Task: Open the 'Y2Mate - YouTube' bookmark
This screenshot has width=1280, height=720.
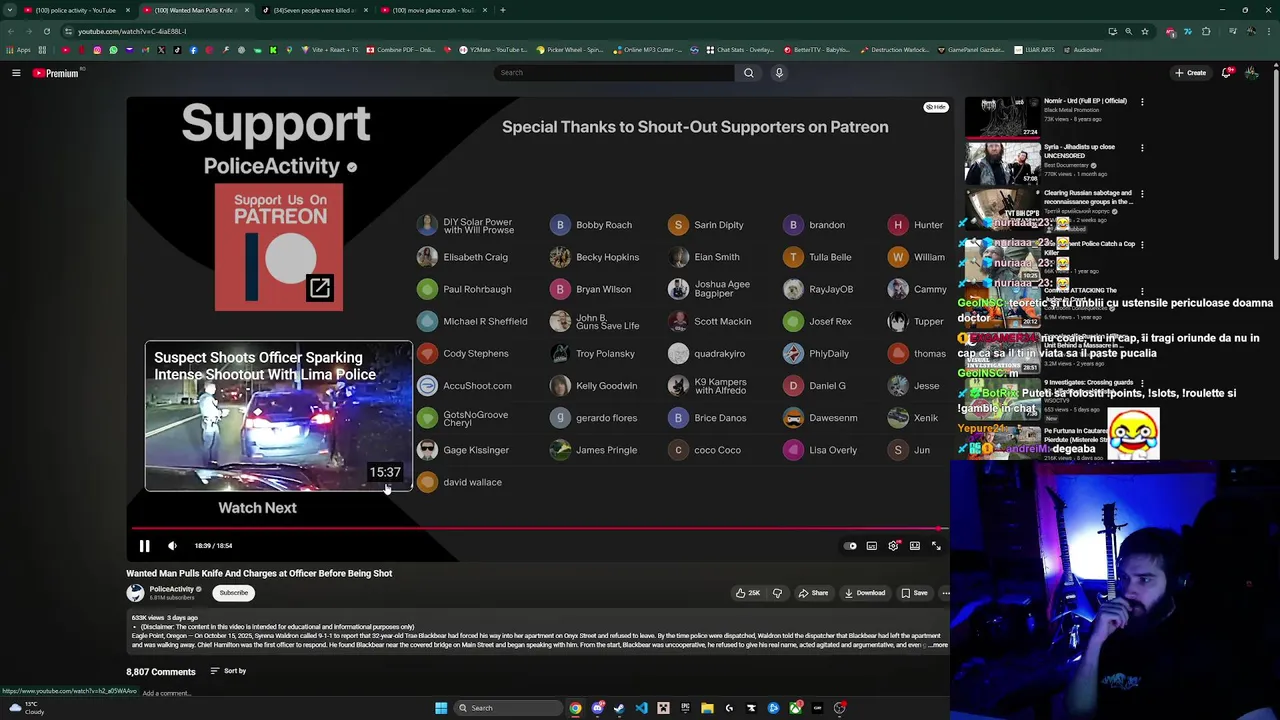Action: click(493, 50)
